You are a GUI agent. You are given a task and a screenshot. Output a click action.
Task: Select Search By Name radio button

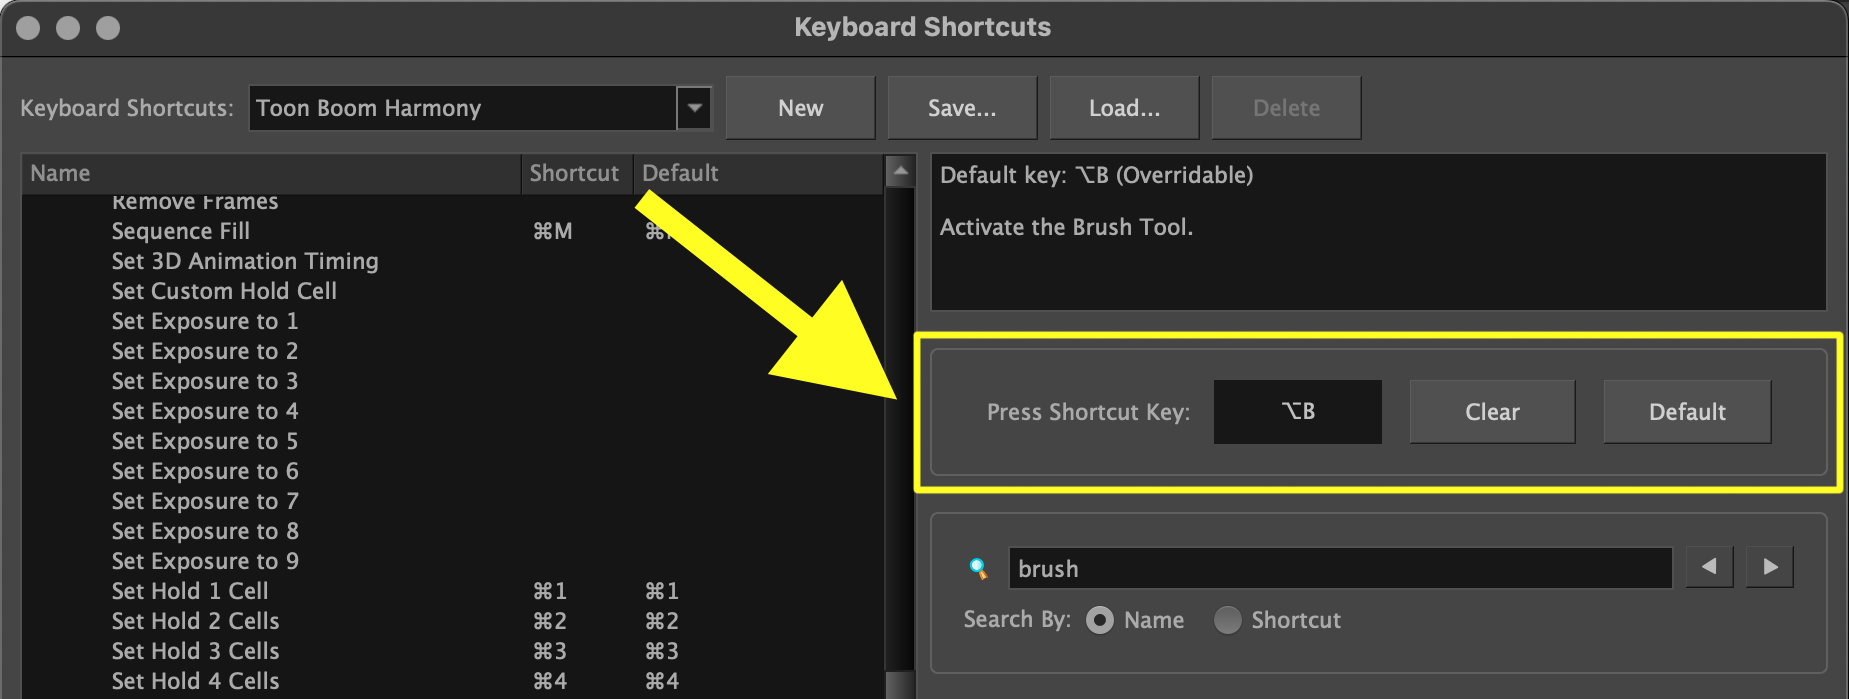(x=1100, y=620)
